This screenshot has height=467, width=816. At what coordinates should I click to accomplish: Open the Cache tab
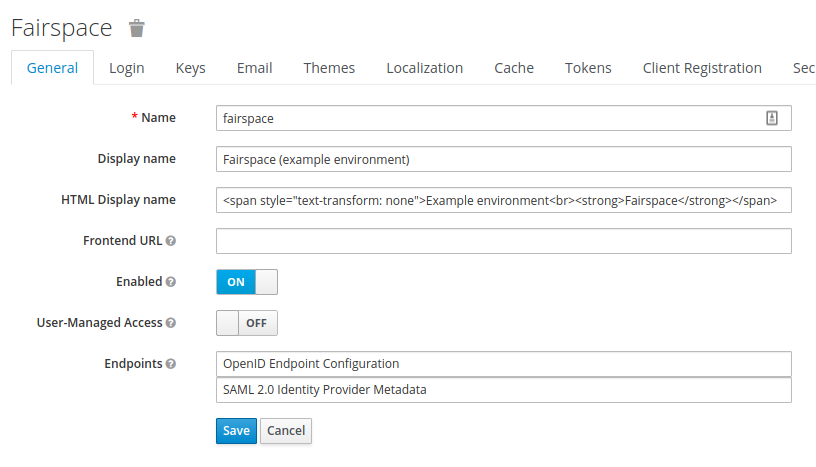pyautogui.click(x=514, y=68)
